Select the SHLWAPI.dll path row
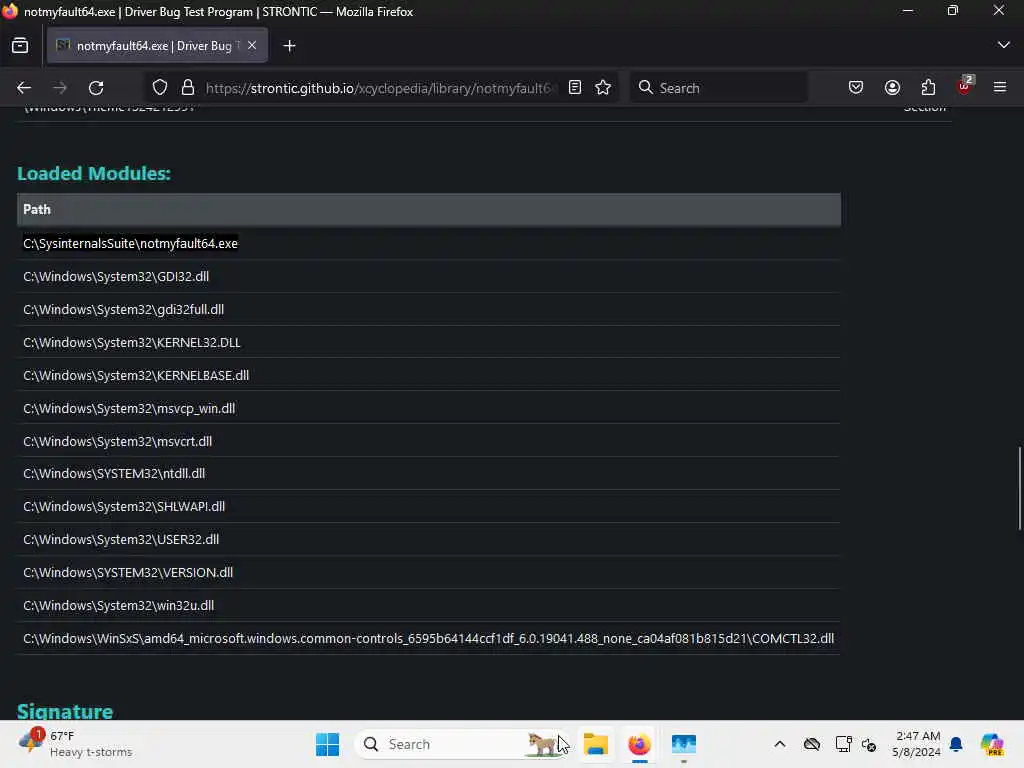1024x768 pixels. pos(429,507)
